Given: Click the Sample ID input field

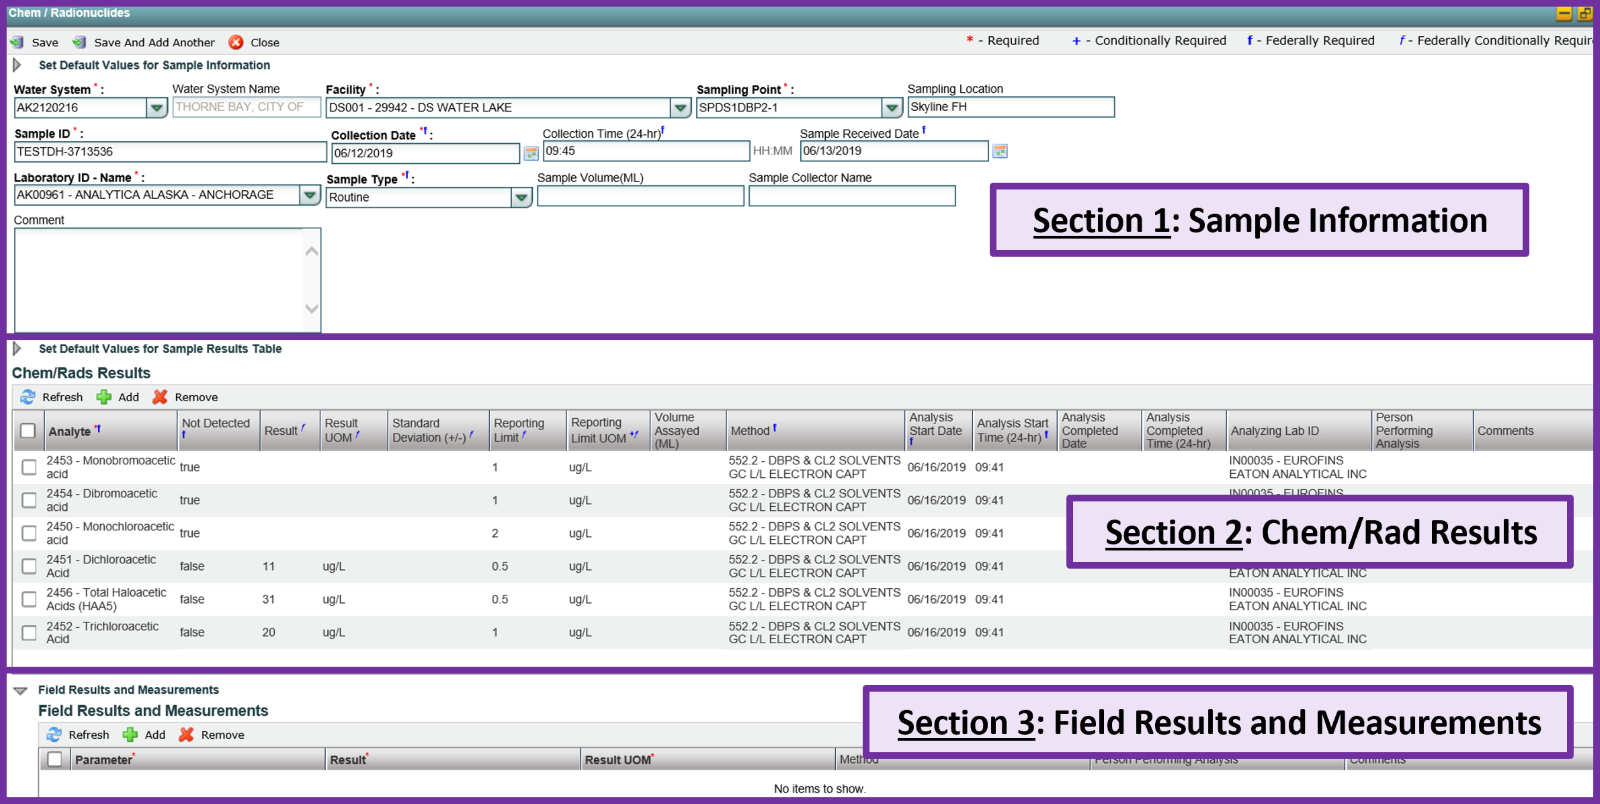Looking at the screenshot, I should pos(170,152).
